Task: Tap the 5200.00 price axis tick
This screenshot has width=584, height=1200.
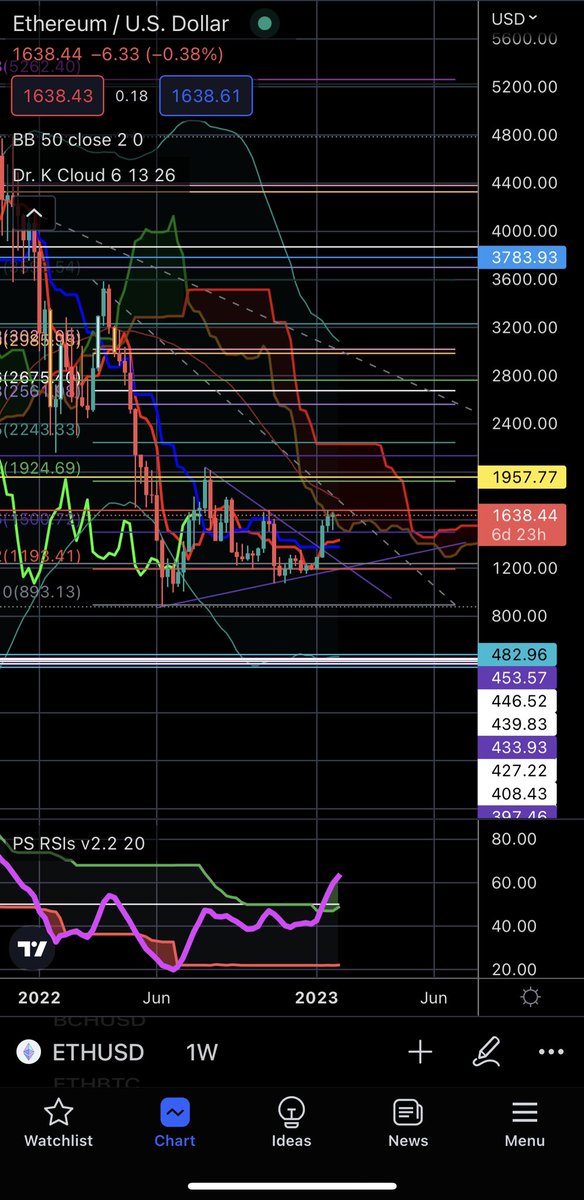Action: click(x=525, y=87)
